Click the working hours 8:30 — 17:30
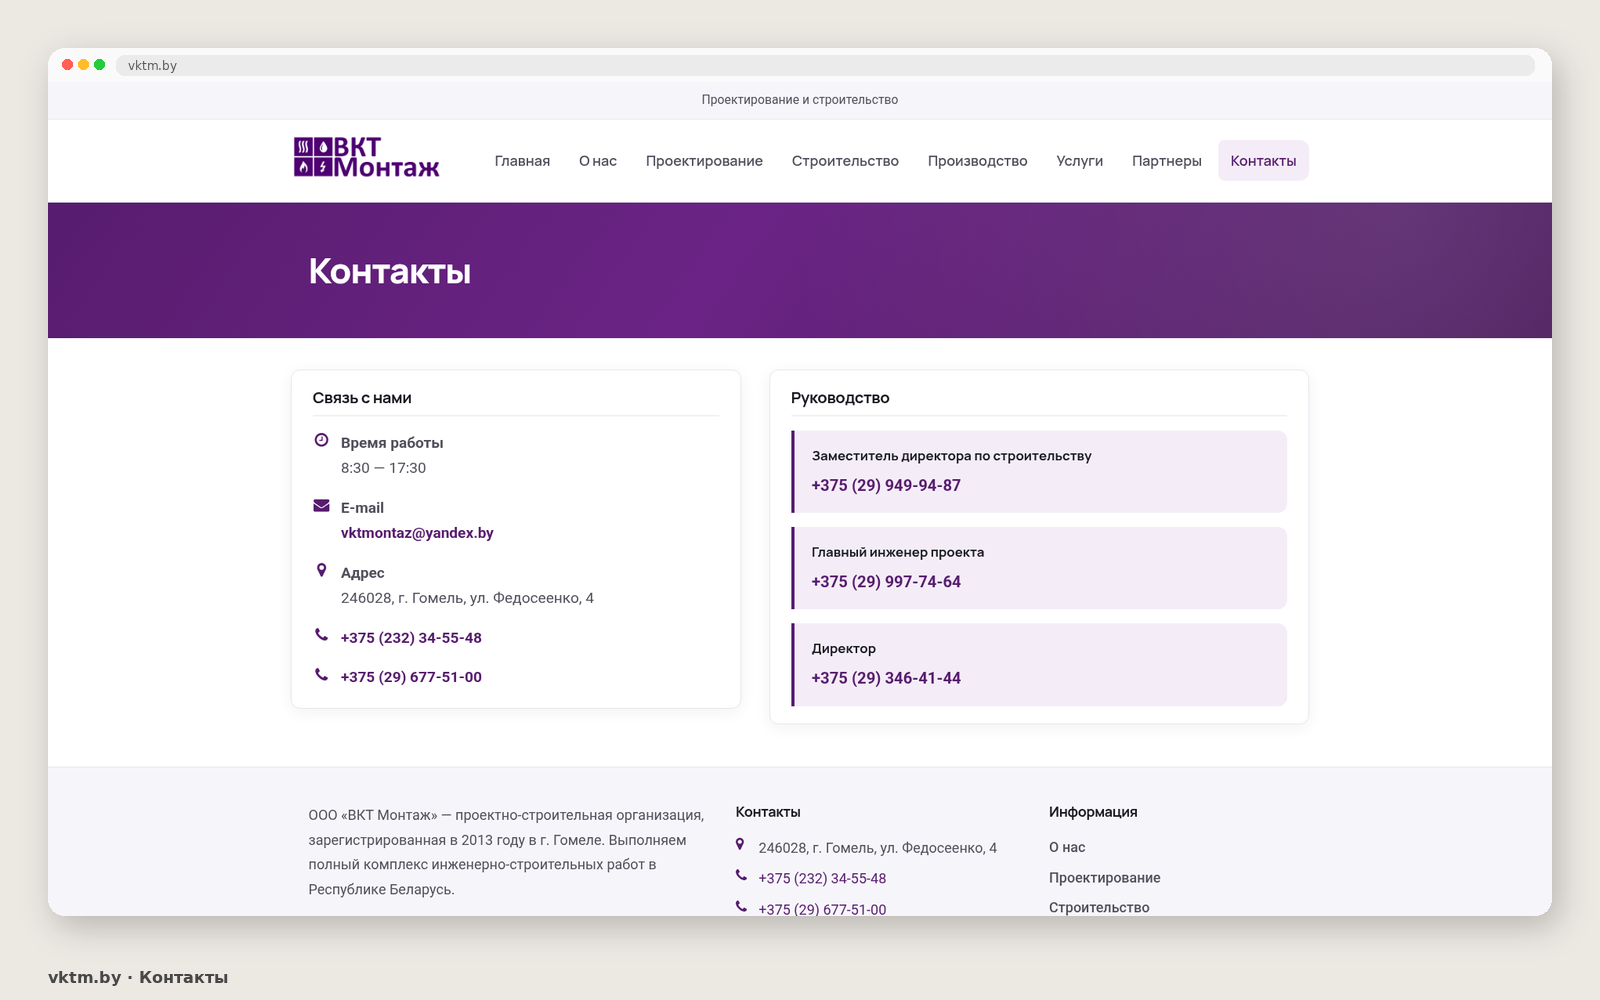Screen dimensions: 1600x1000 (x=383, y=468)
